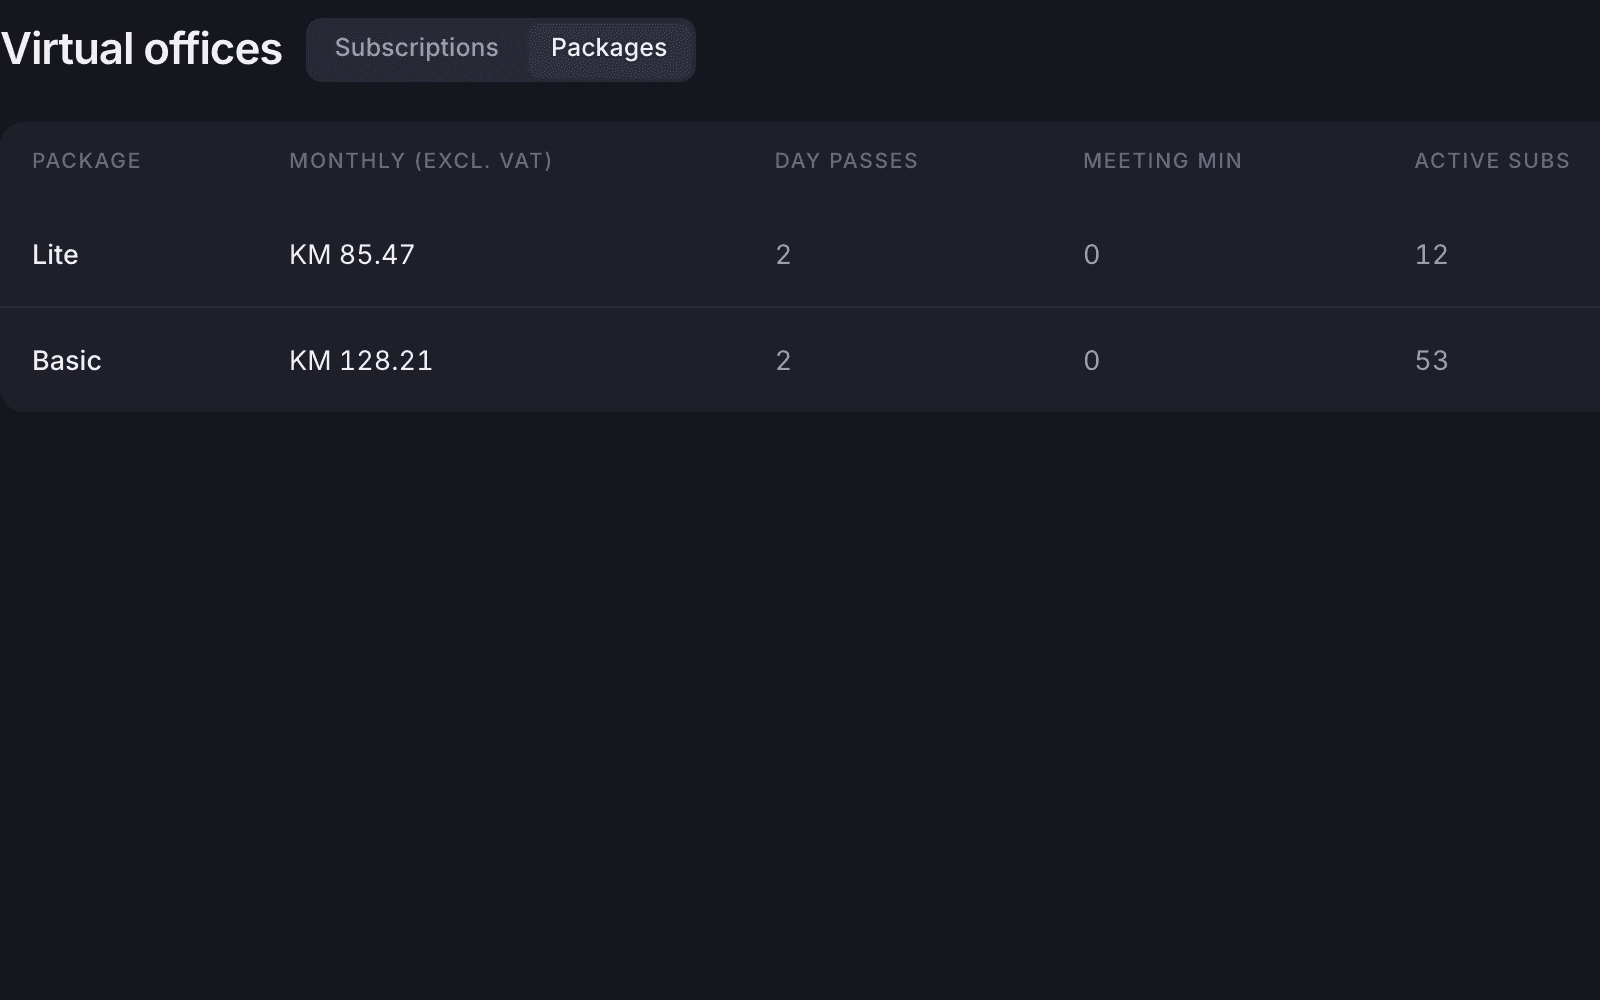This screenshot has height=1000, width=1600.
Task: Click the PACKAGE column header
Action: (x=87, y=161)
